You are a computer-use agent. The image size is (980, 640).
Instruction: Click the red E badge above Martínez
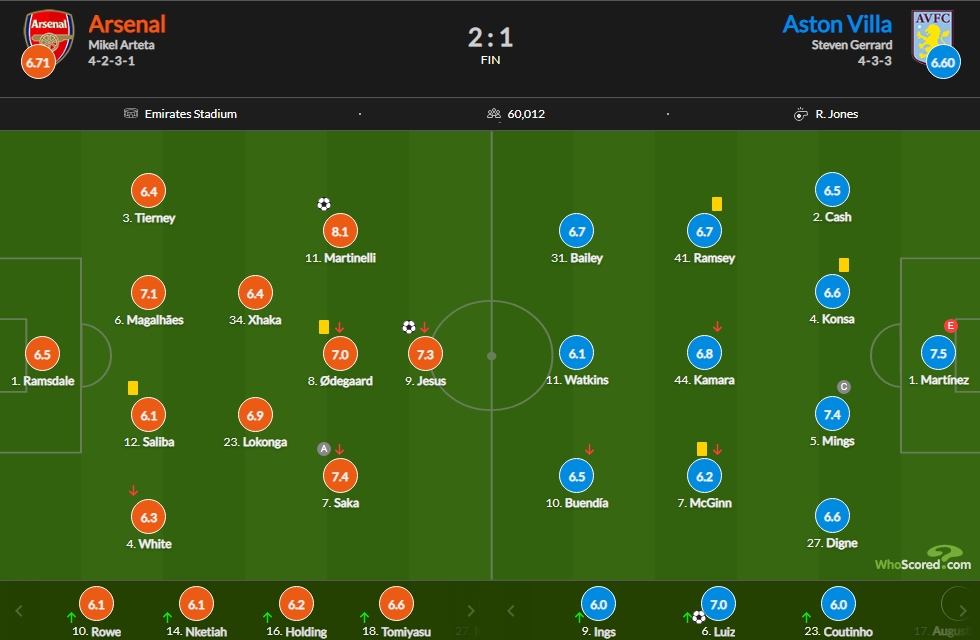[x=951, y=326]
